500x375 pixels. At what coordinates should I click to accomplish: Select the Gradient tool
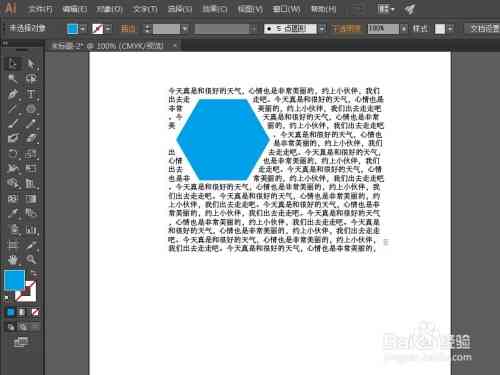tap(31, 199)
